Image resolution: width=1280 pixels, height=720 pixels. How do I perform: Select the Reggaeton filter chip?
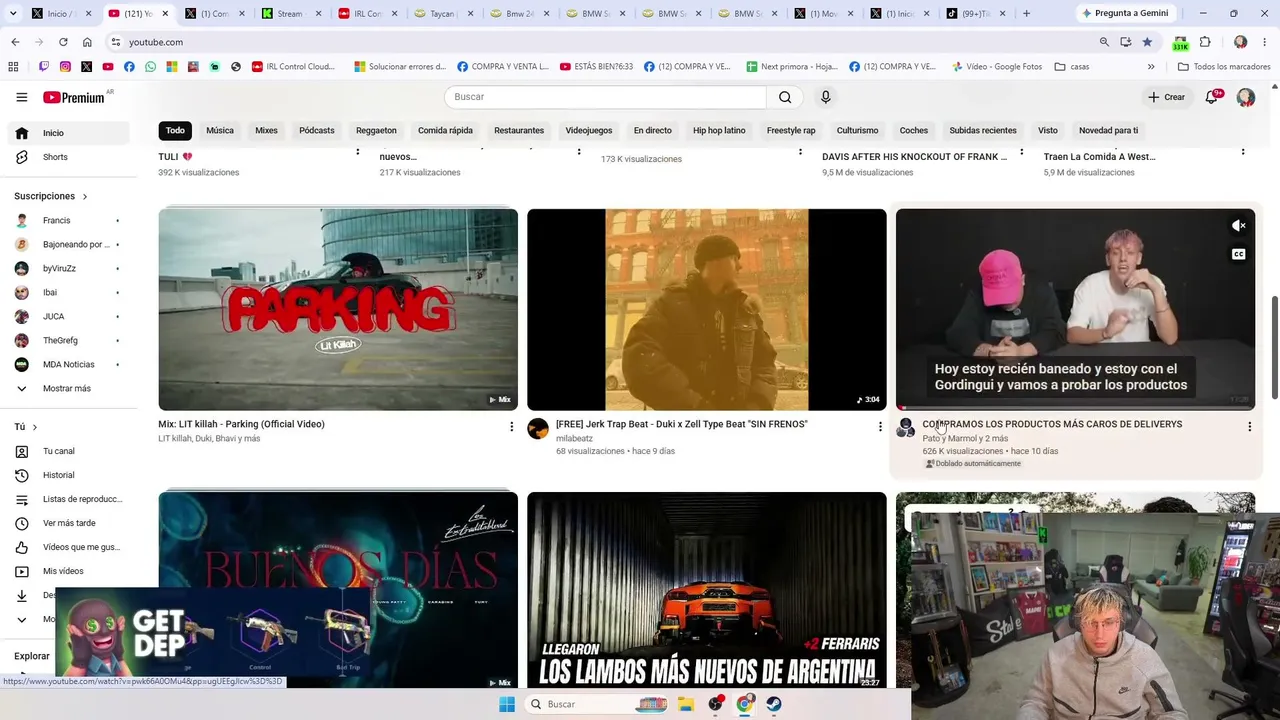376,130
